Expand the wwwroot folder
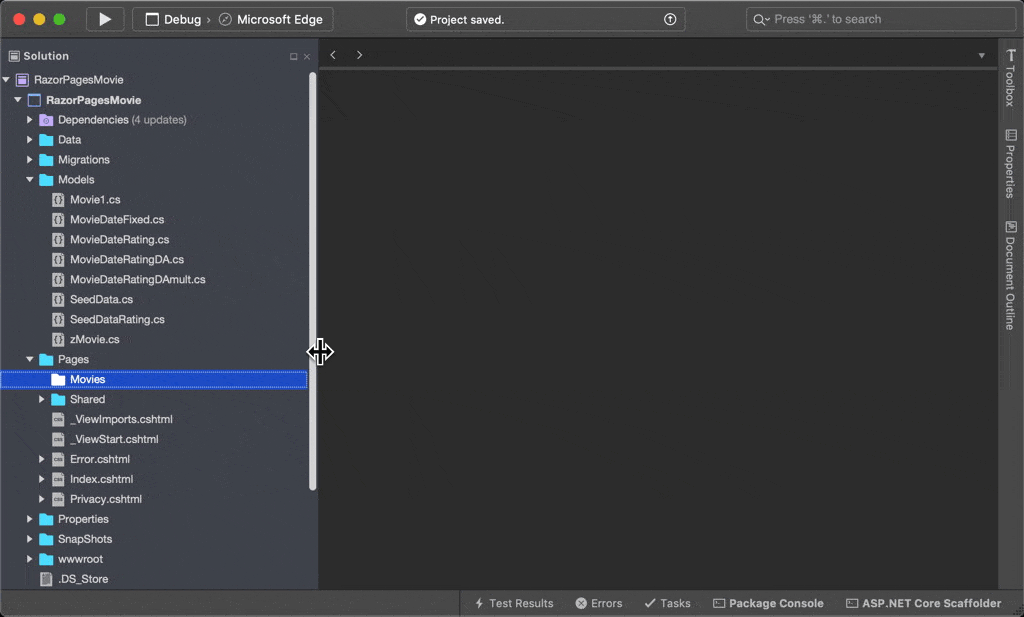Screen dimensions: 1024x617 (x=30, y=559)
